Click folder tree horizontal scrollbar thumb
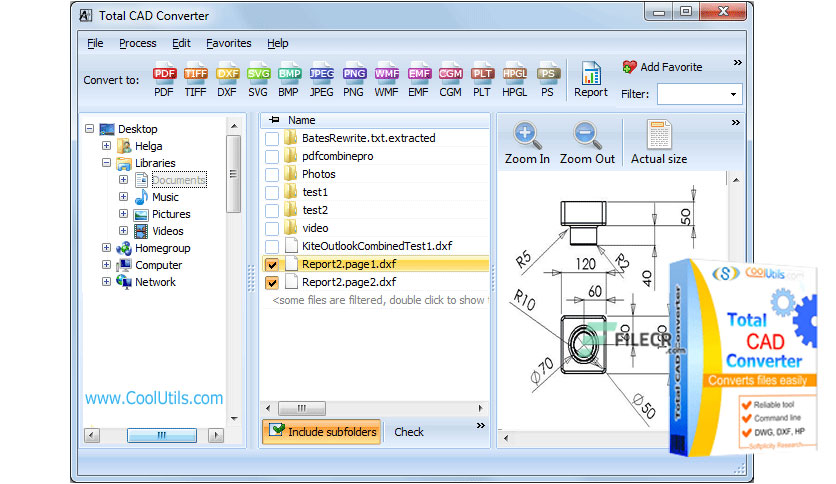836x484 pixels. pyautogui.click(x=162, y=435)
